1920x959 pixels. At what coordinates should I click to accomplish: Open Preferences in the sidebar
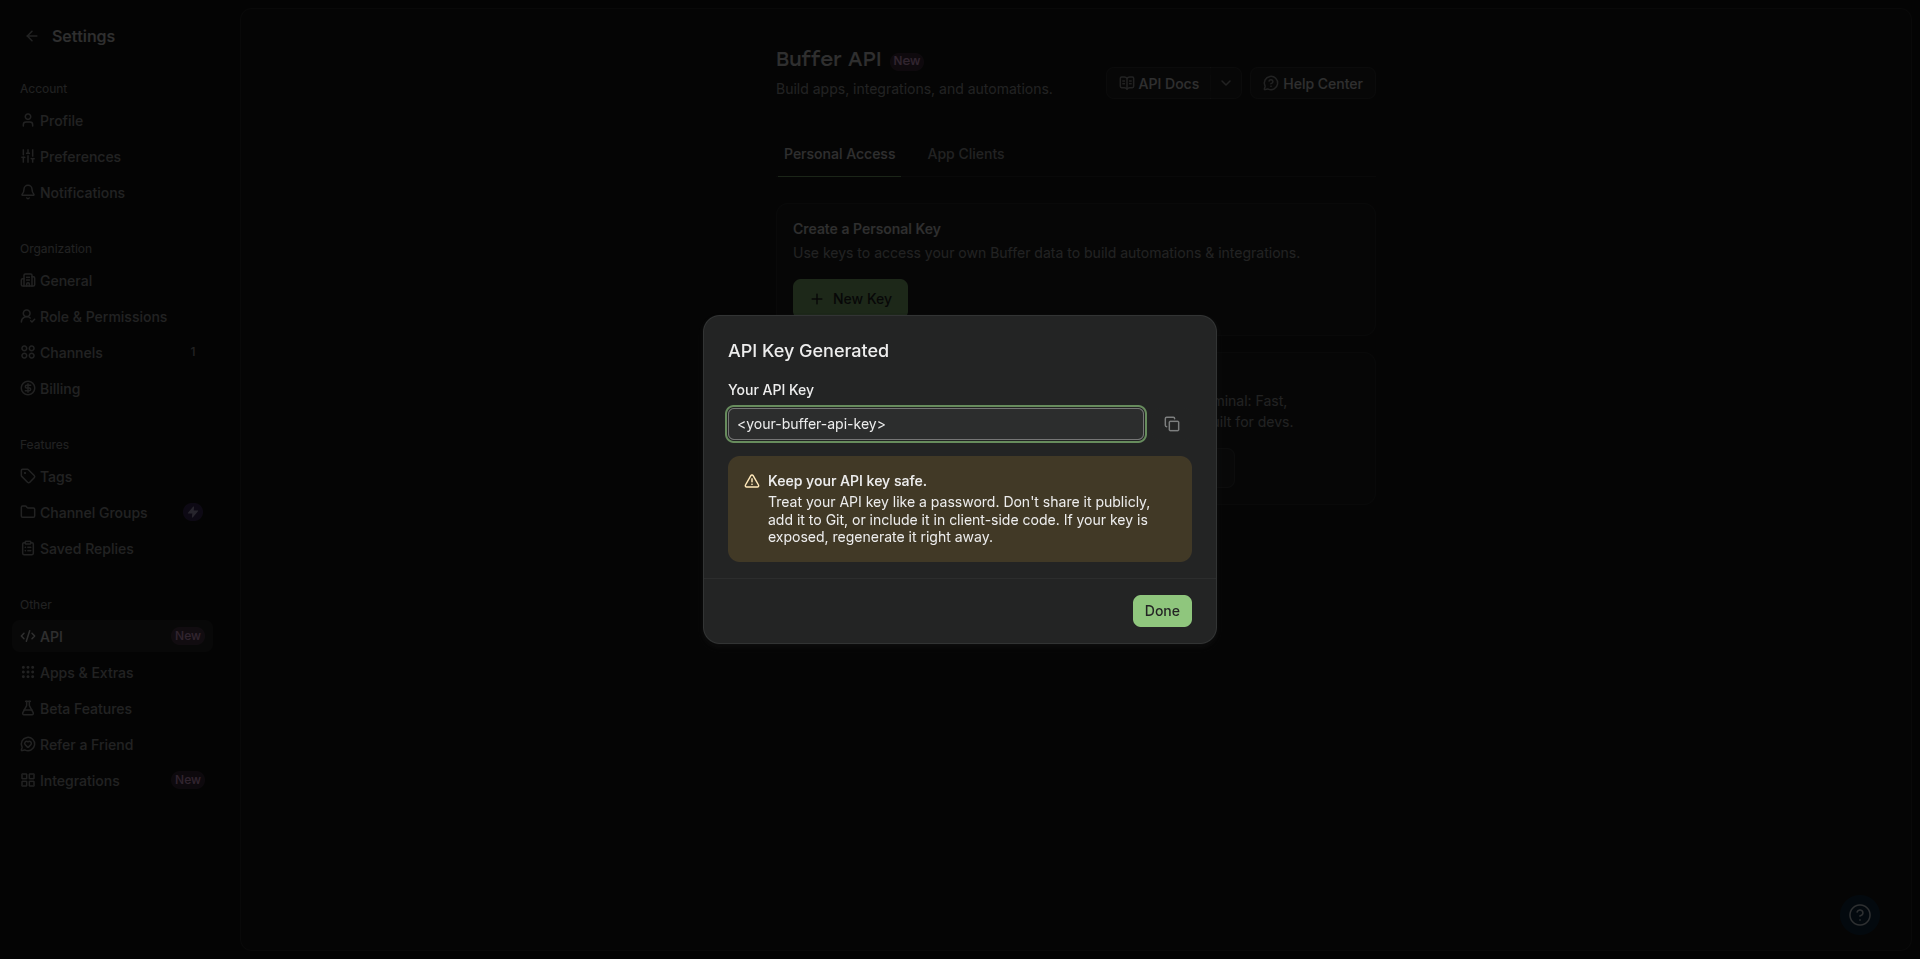(112, 157)
